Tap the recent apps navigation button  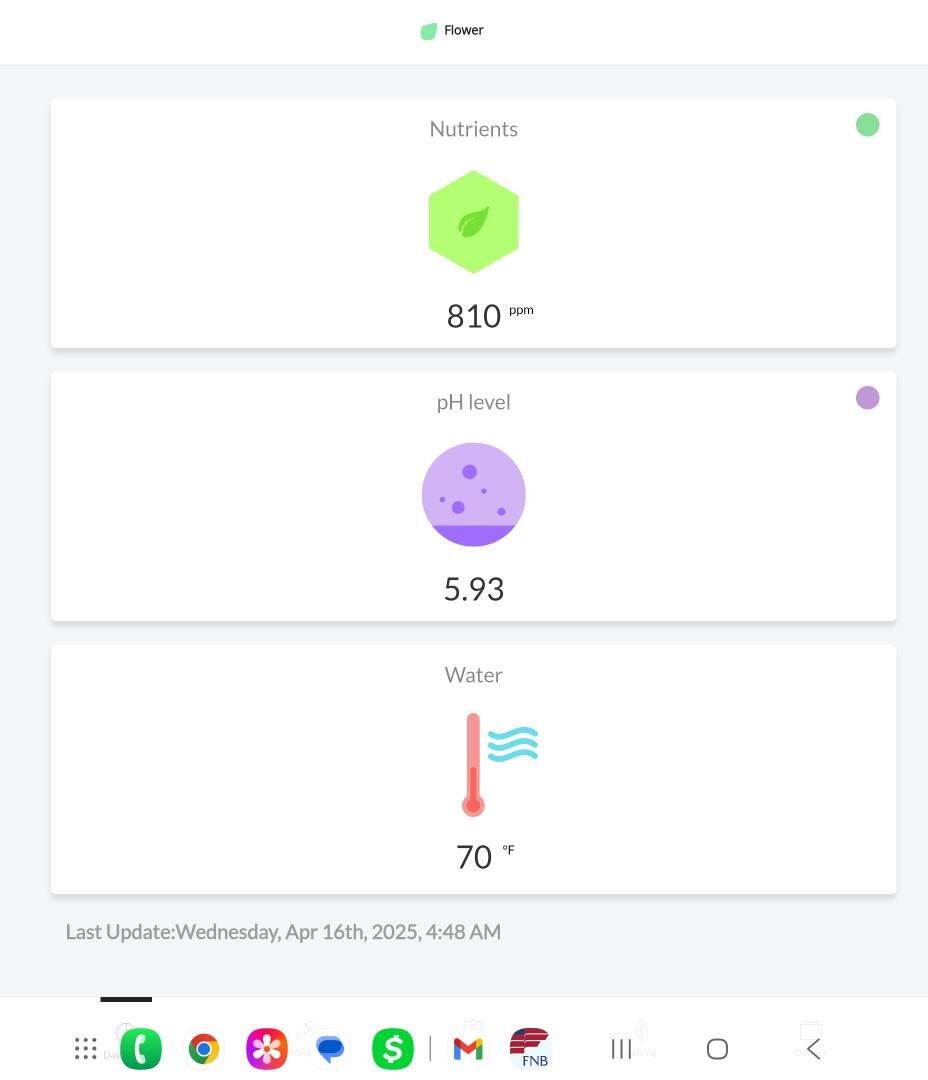point(621,1049)
